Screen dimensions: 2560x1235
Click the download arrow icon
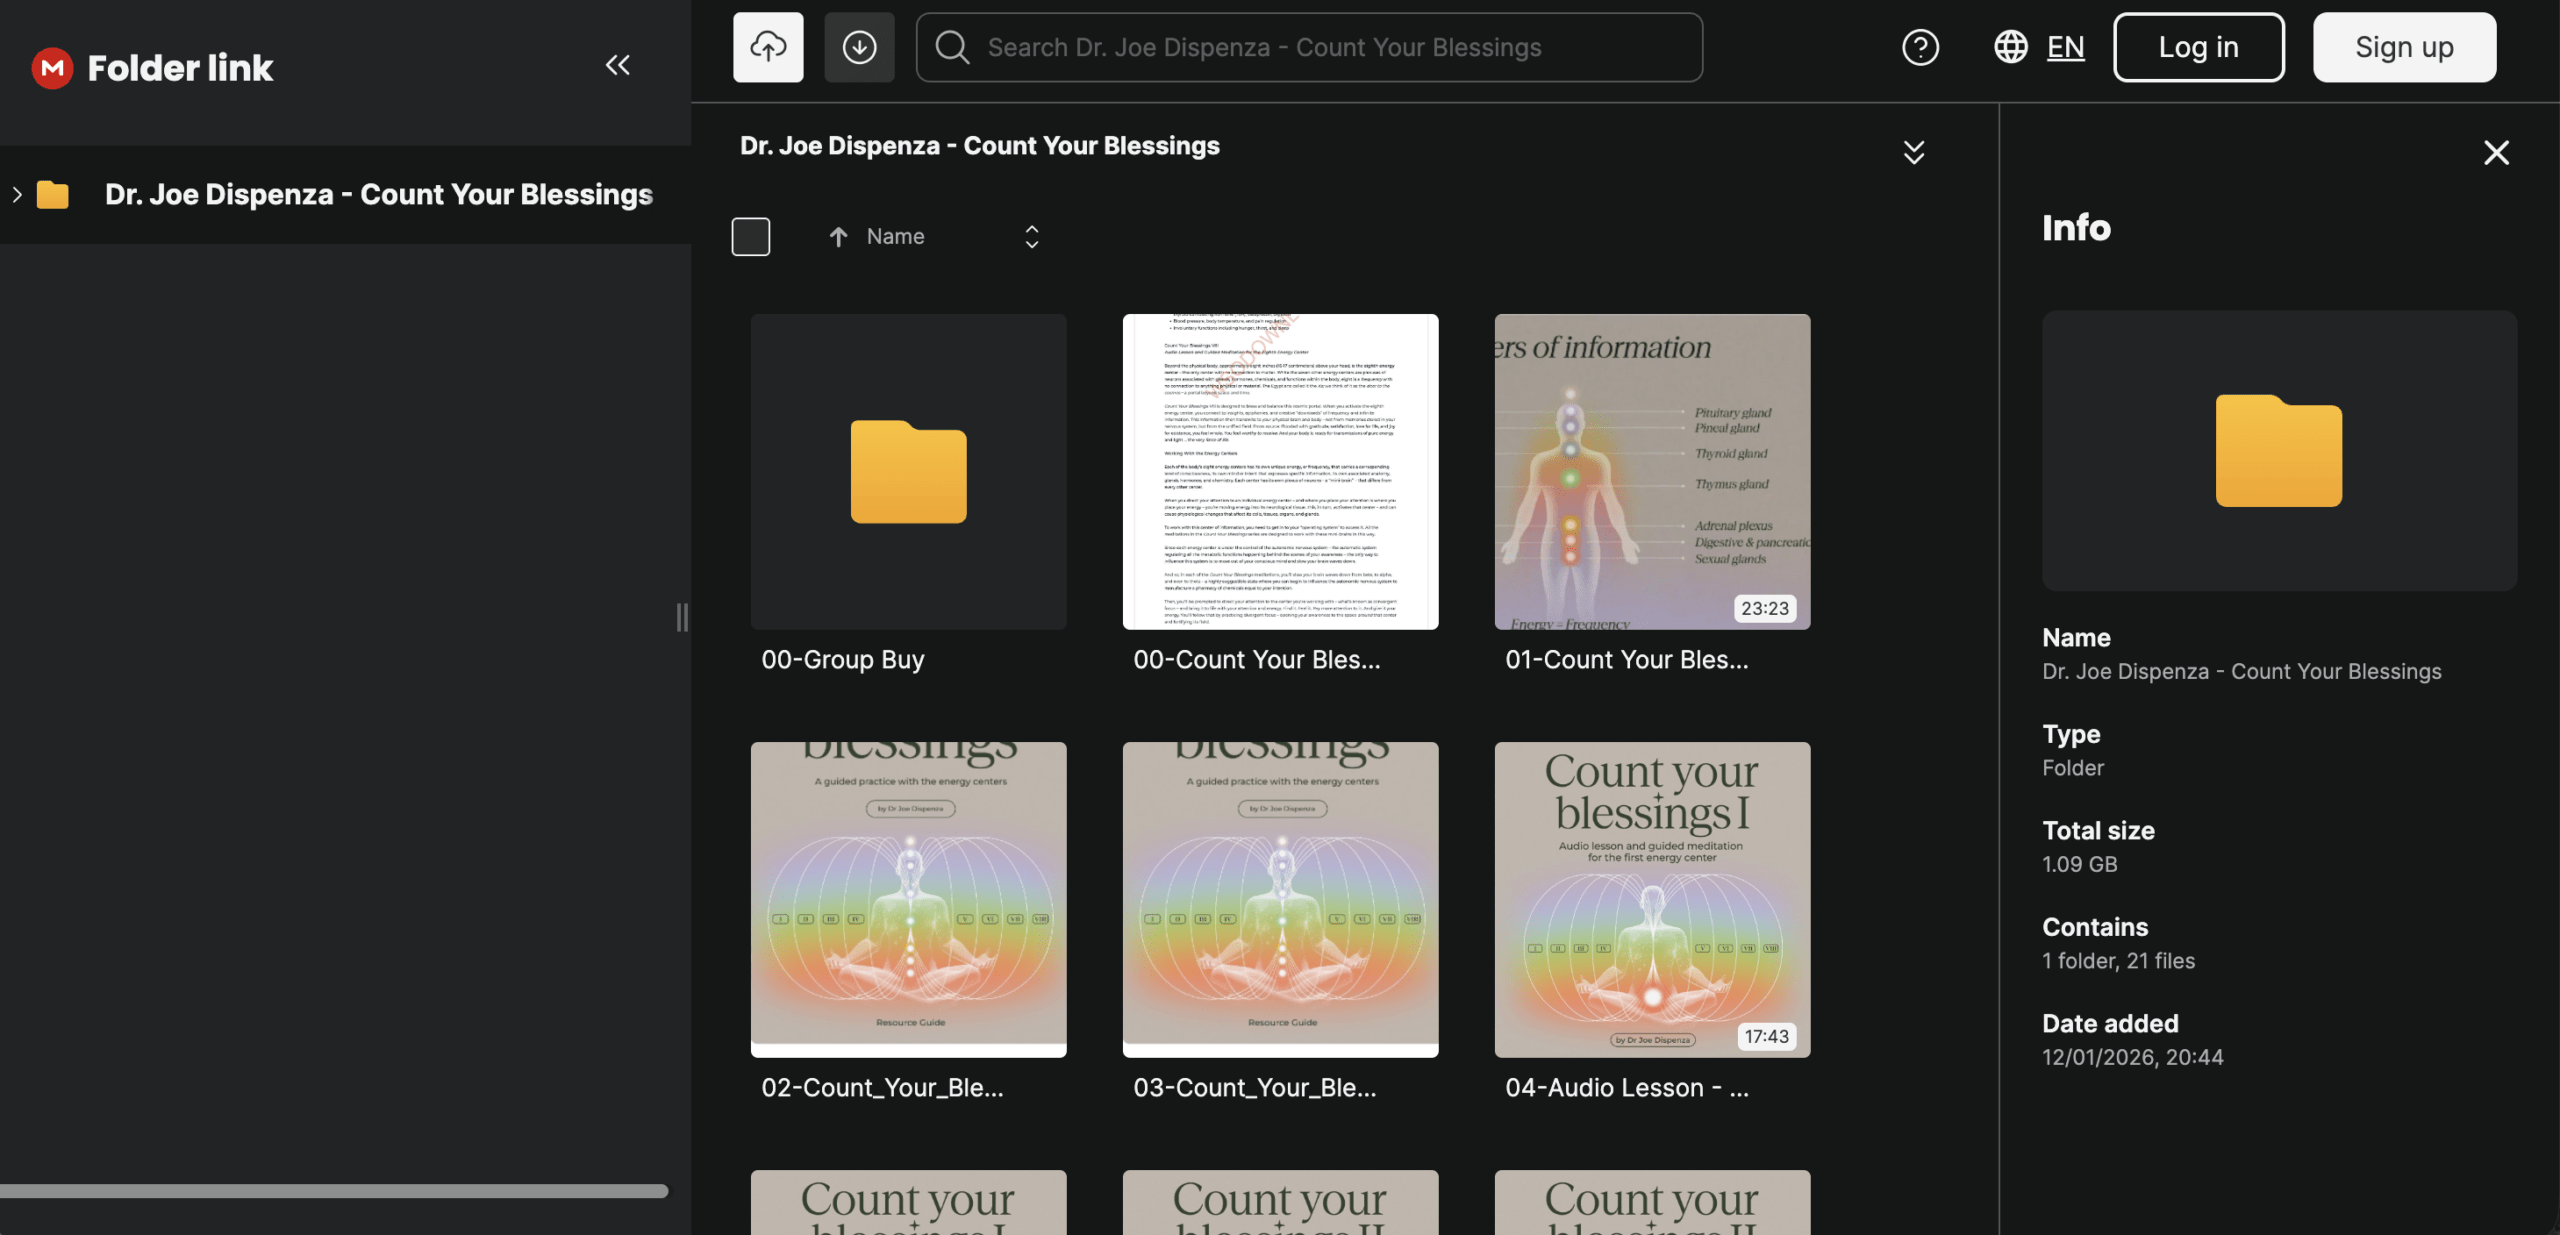tap(859, 47)
